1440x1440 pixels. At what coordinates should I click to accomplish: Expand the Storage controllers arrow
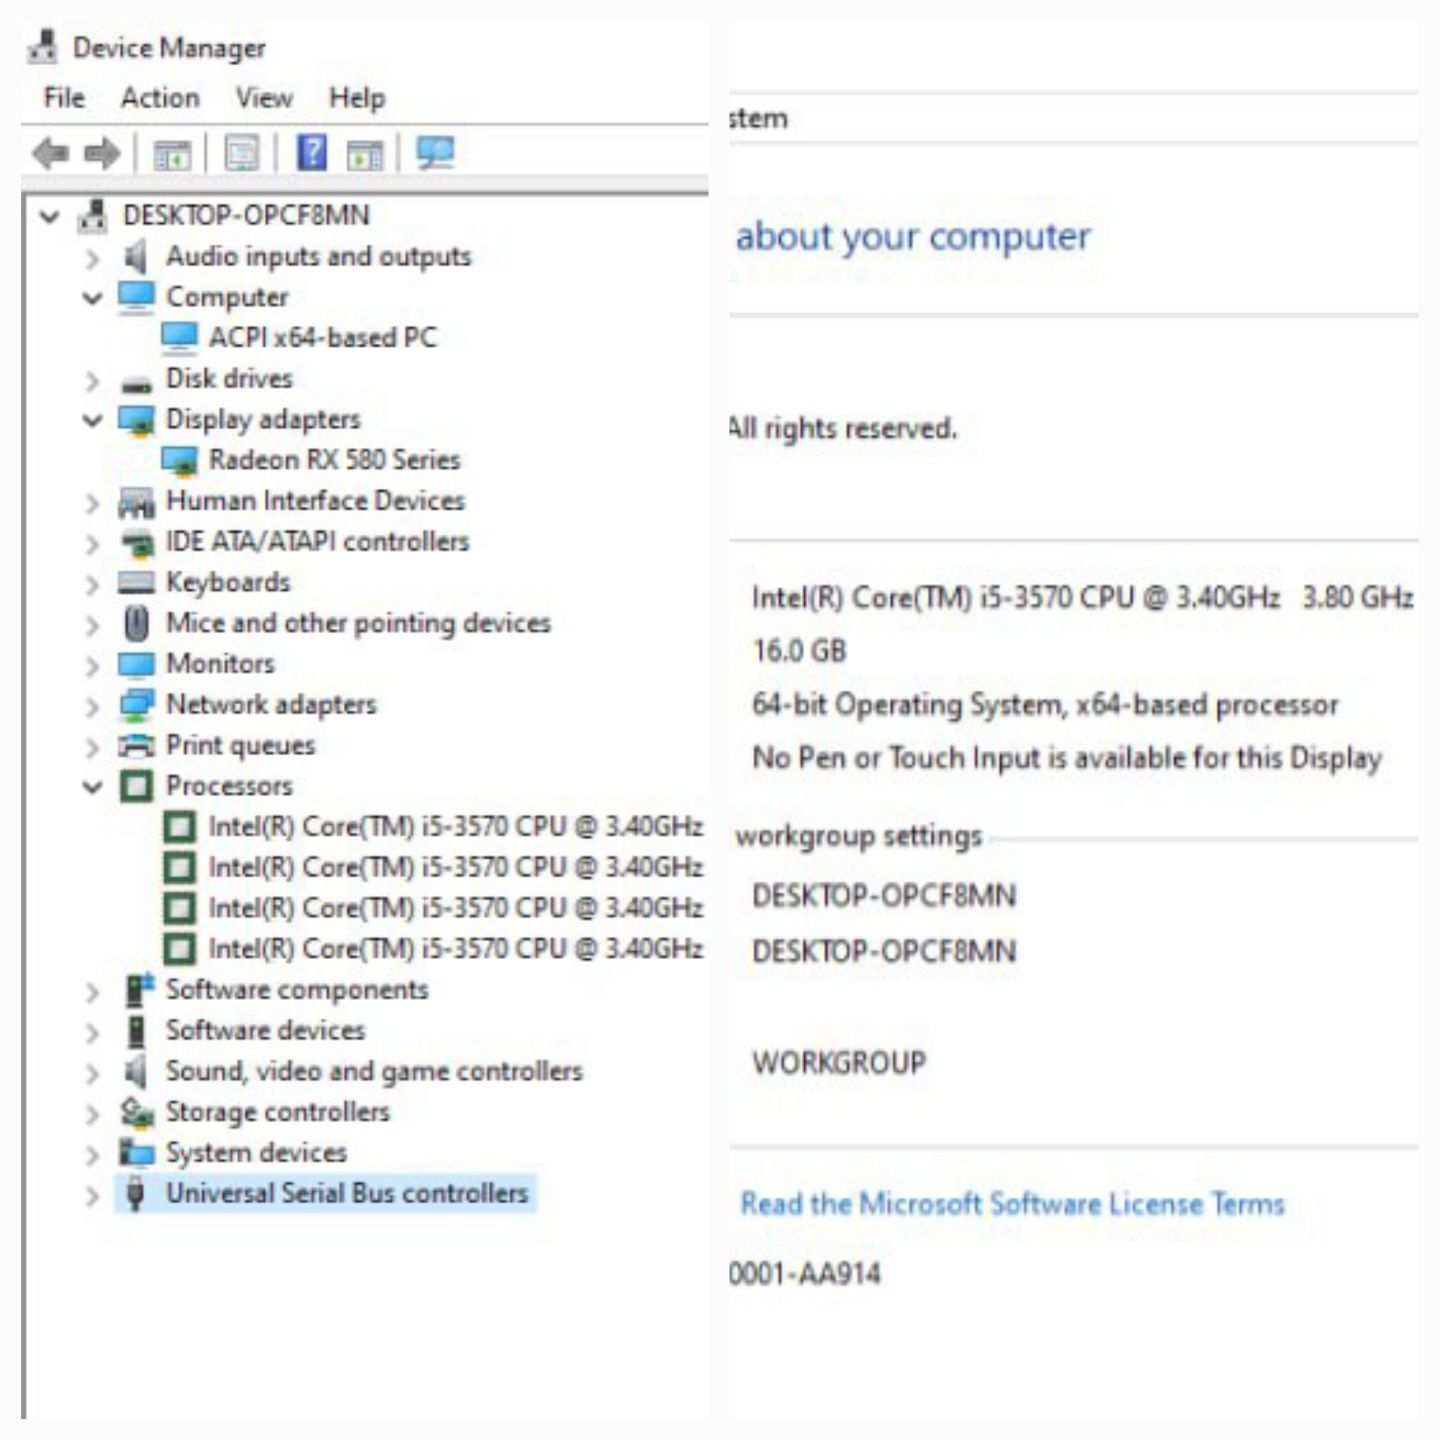pyautogui.click(x=93, y=1113)
